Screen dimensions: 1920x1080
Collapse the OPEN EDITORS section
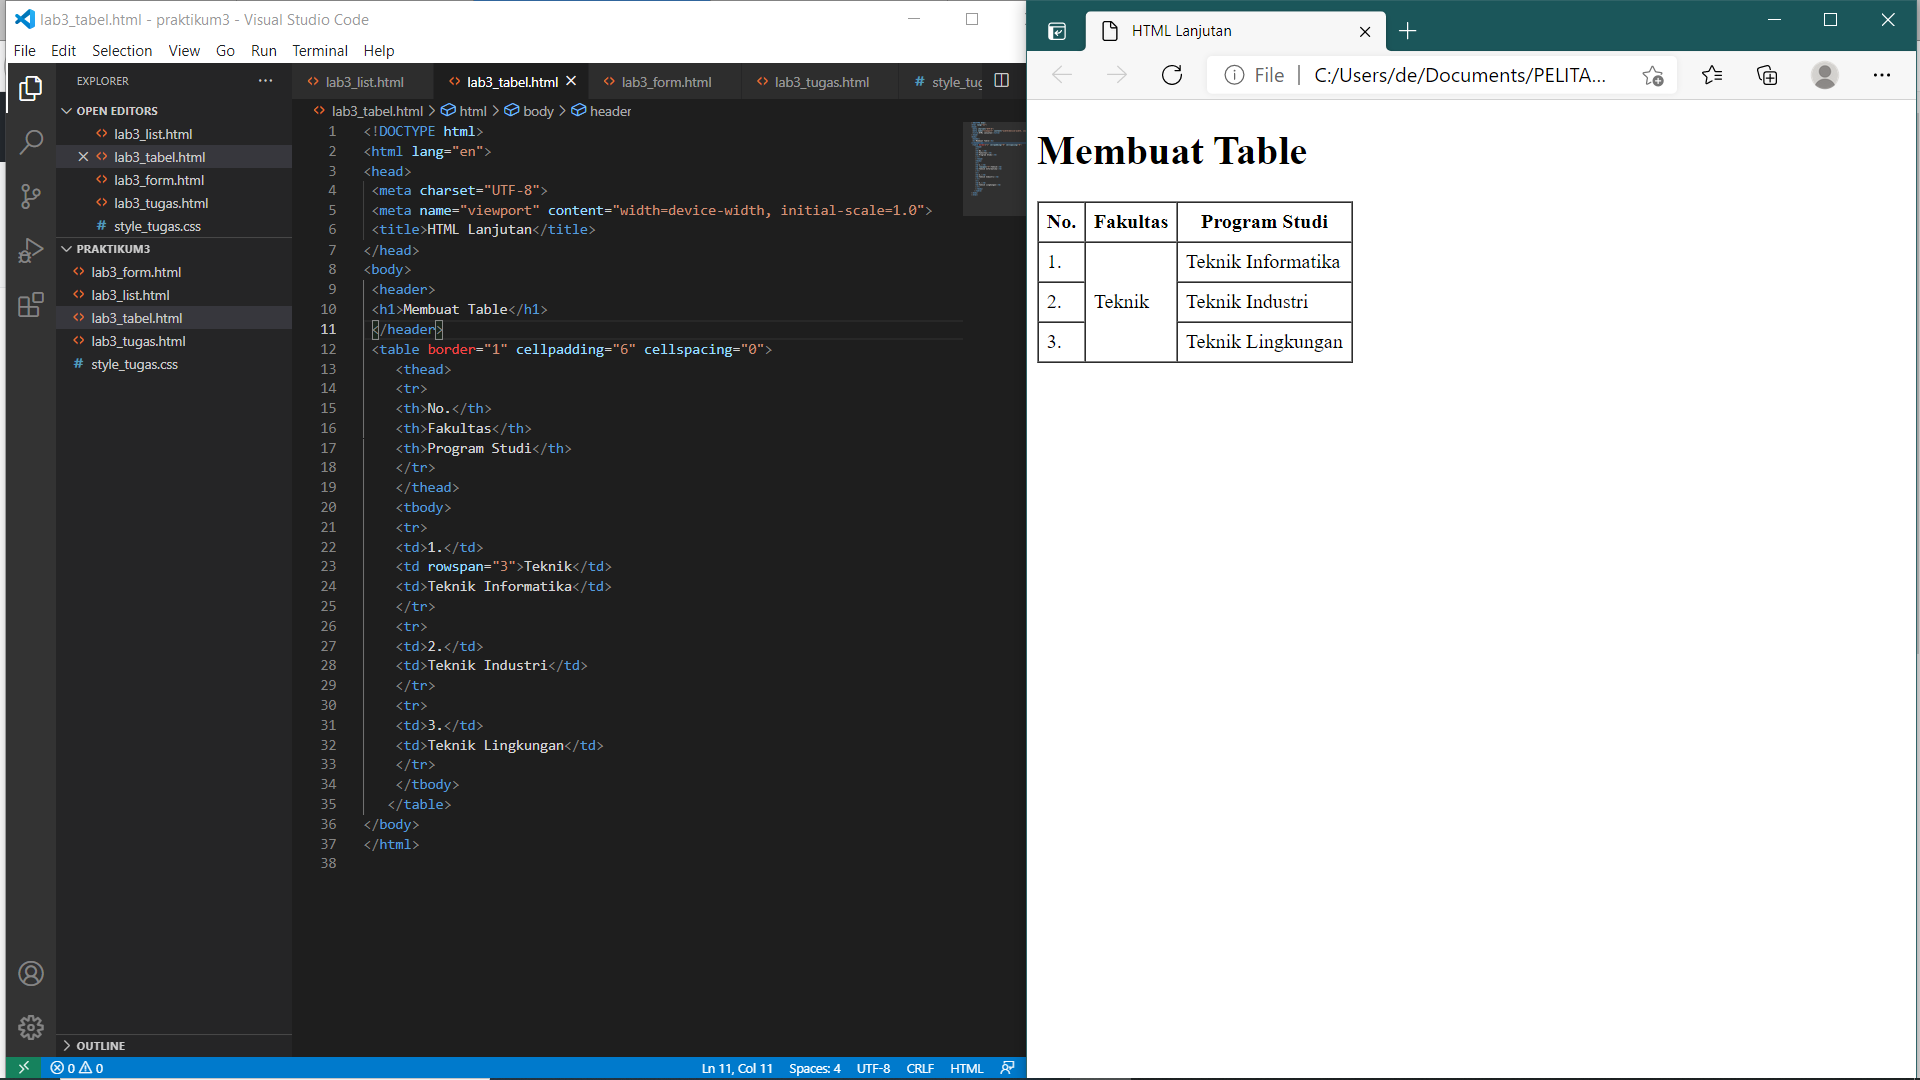[67, 110]
